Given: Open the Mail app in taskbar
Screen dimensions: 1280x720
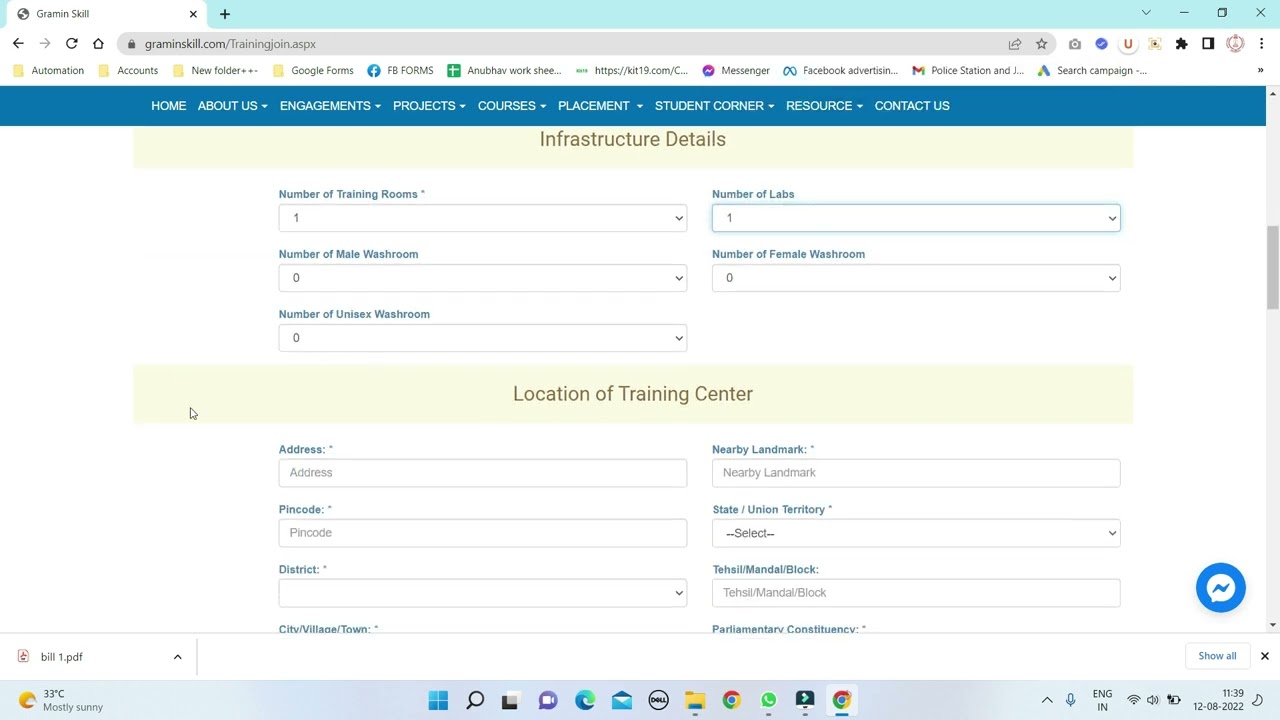Looking at the screenshot, I should 622,700.
